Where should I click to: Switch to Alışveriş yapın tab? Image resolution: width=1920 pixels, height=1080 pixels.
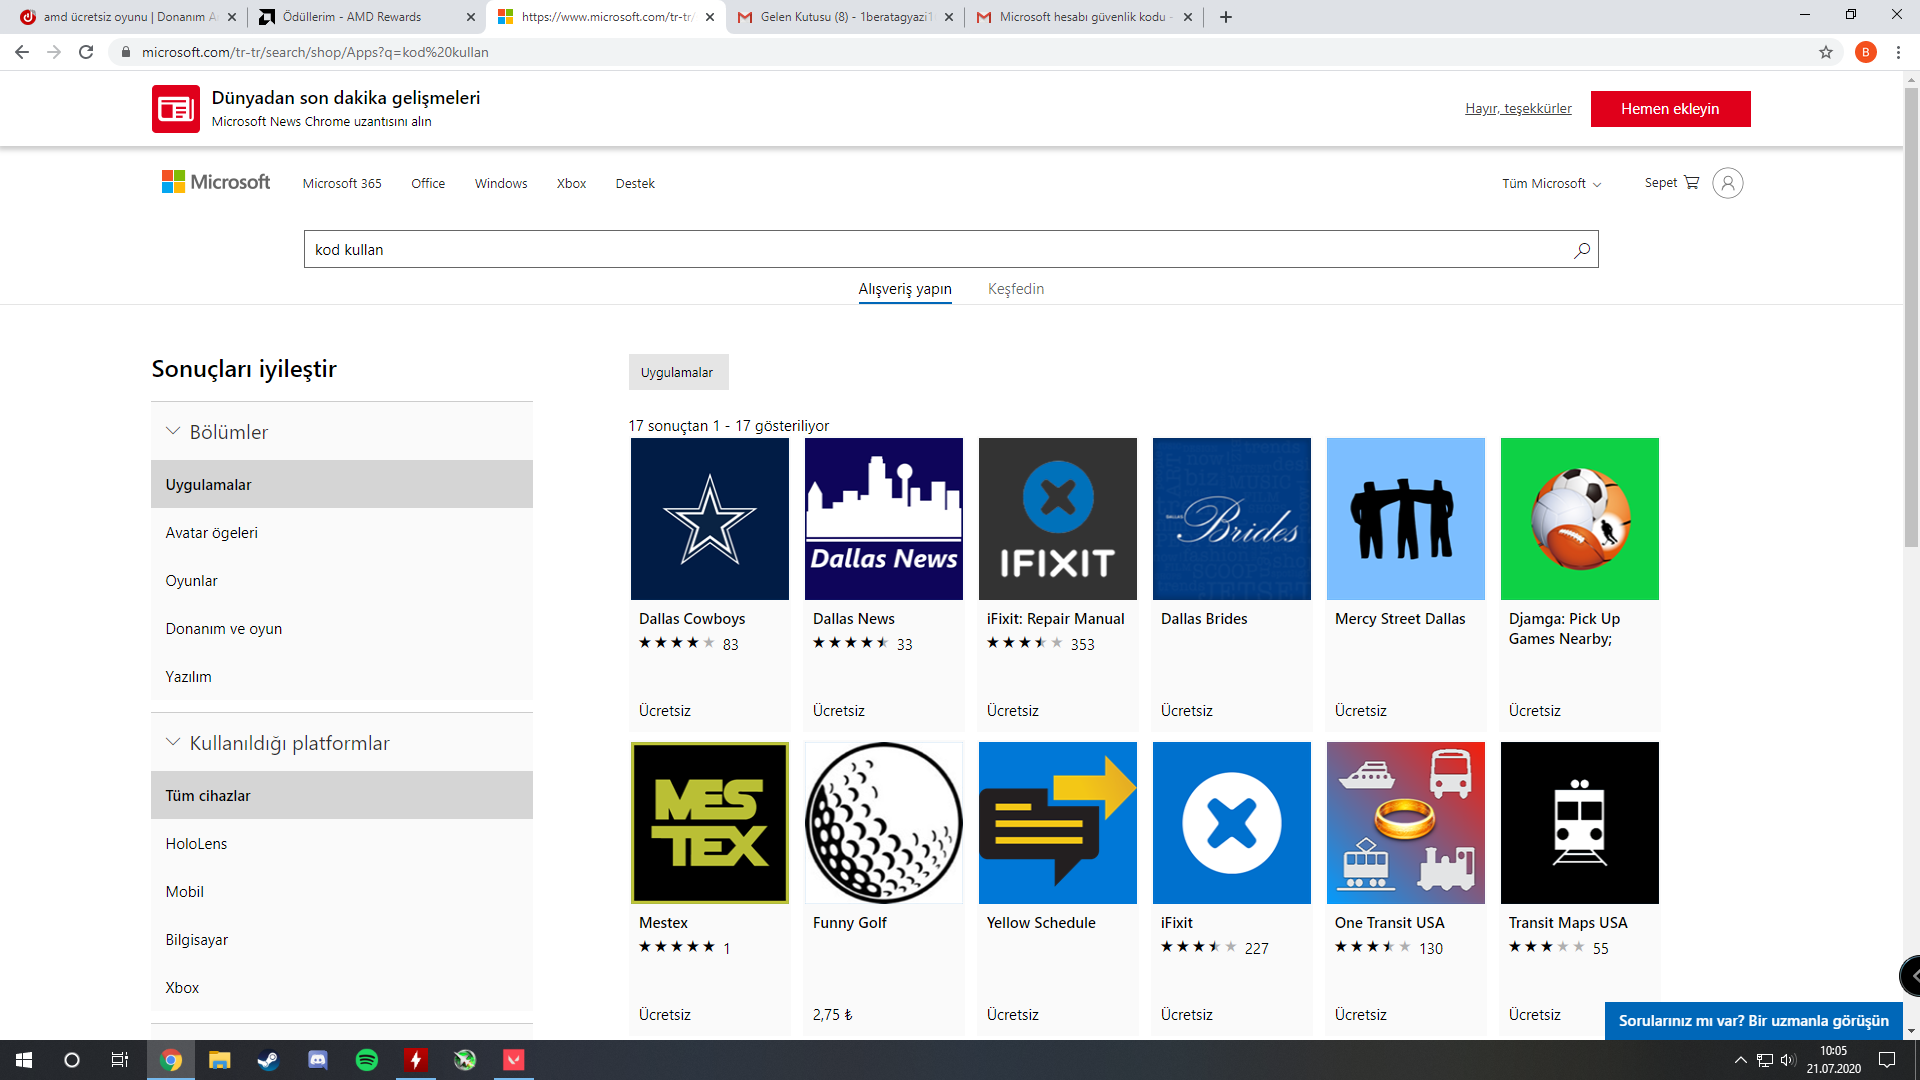click(905, 289)
